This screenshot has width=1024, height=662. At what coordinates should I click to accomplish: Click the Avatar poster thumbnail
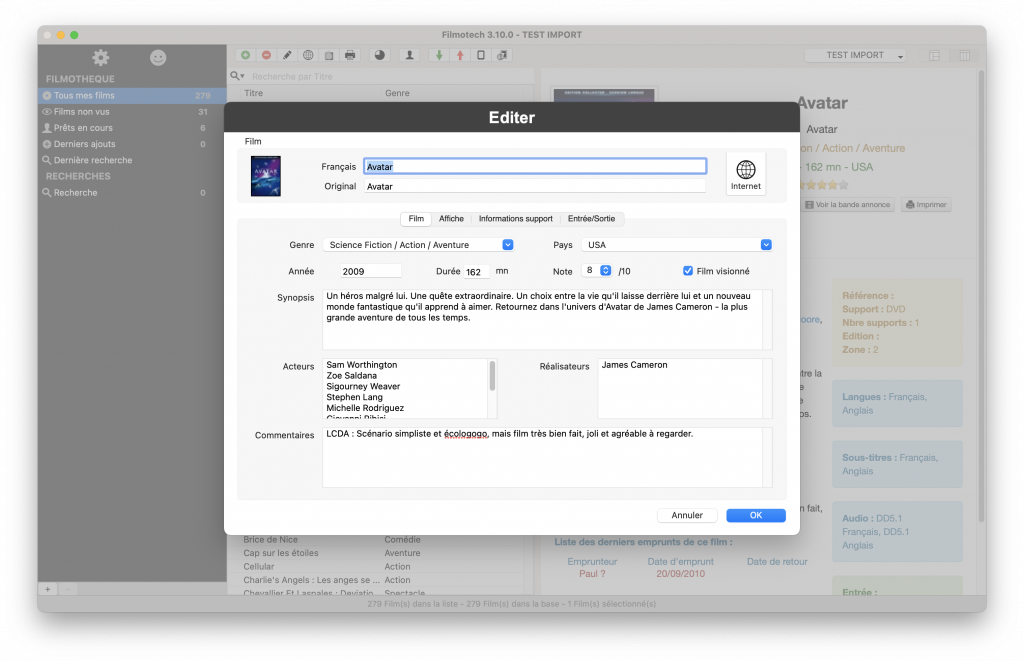pyautogui.click(x=266, y=176)
